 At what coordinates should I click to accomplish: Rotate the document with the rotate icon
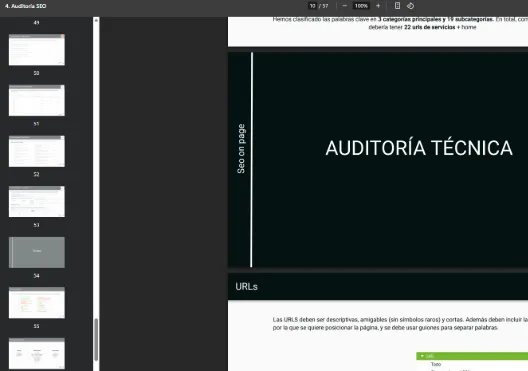(x=410, y=6)
